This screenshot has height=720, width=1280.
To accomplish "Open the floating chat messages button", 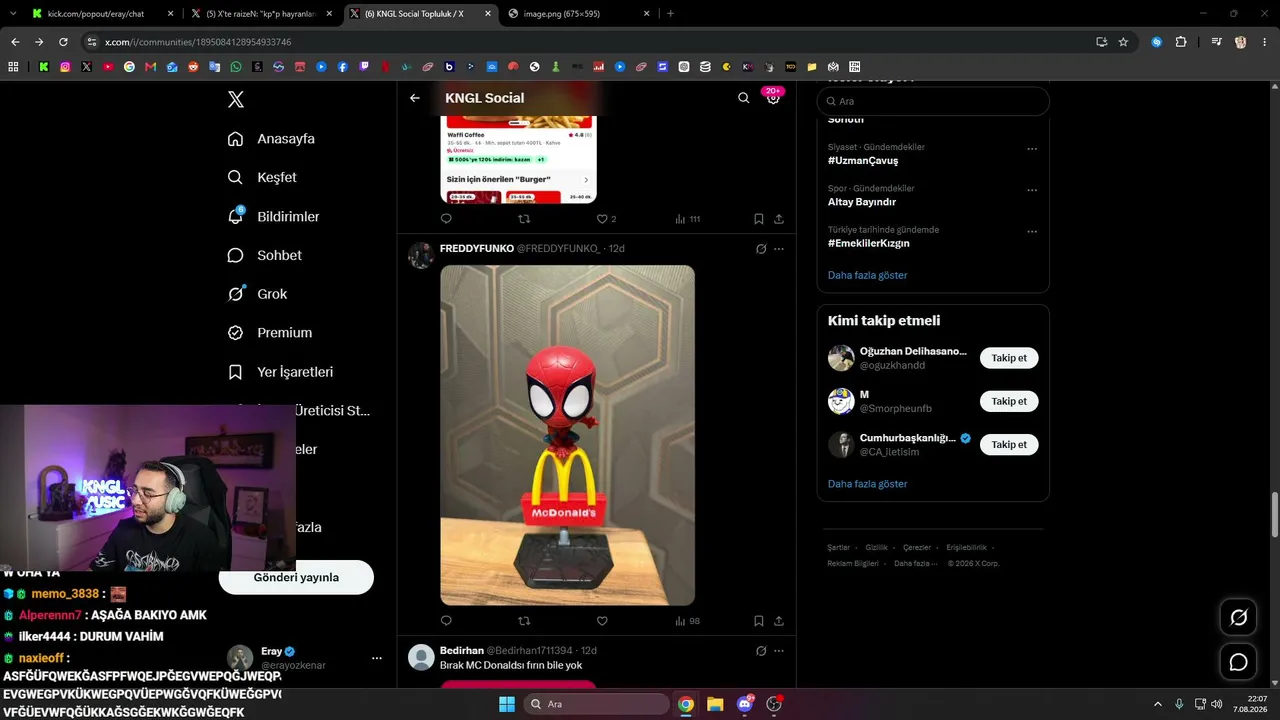I will pyautogui.click(x=1238, y=662).
